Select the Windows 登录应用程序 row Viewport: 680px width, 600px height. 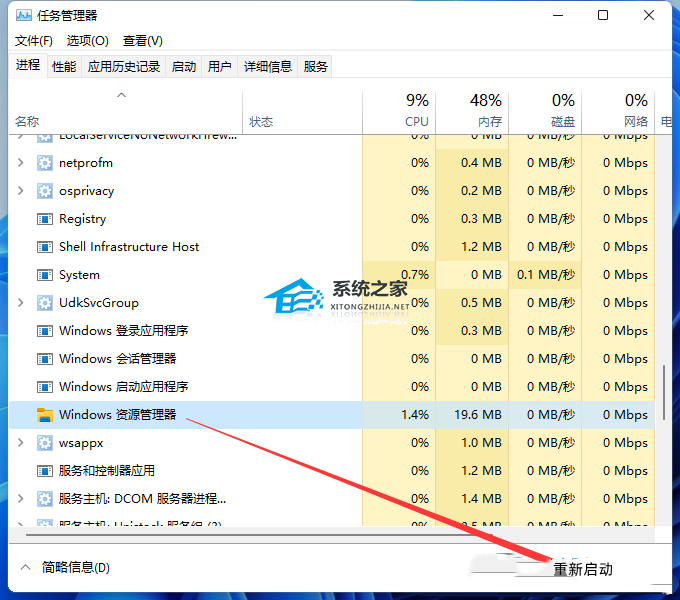332,331
